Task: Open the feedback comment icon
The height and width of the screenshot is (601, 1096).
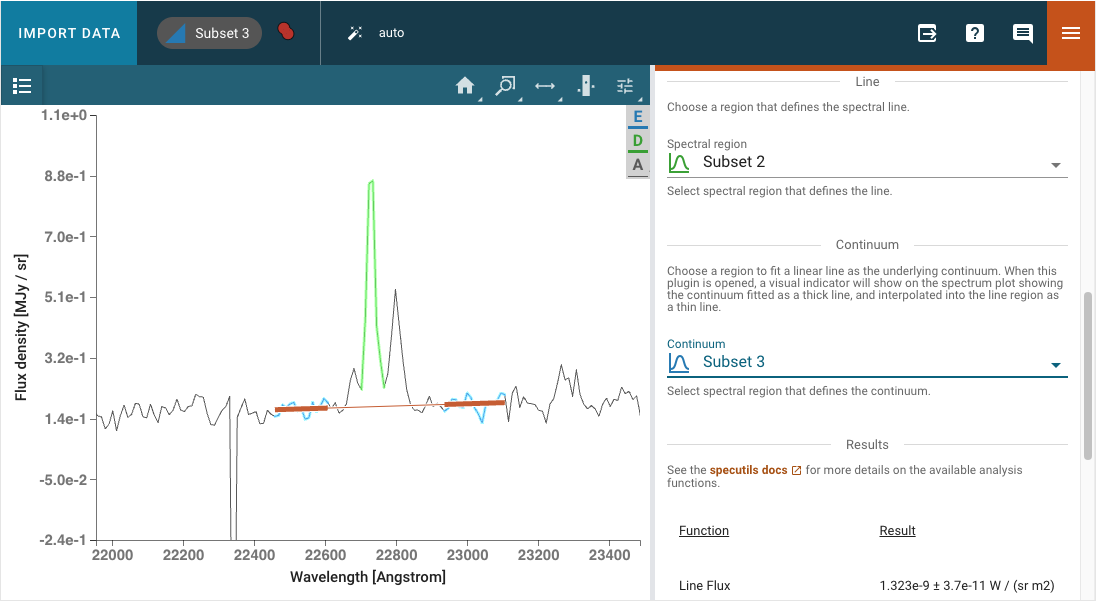Action: point(1022,33)
